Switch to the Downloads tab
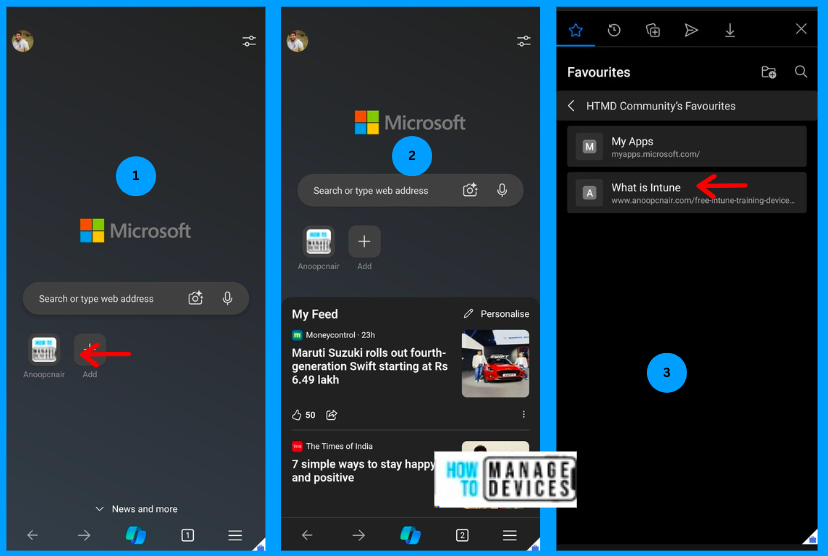This screenshot has height=556, width=828. coord(730,30)
